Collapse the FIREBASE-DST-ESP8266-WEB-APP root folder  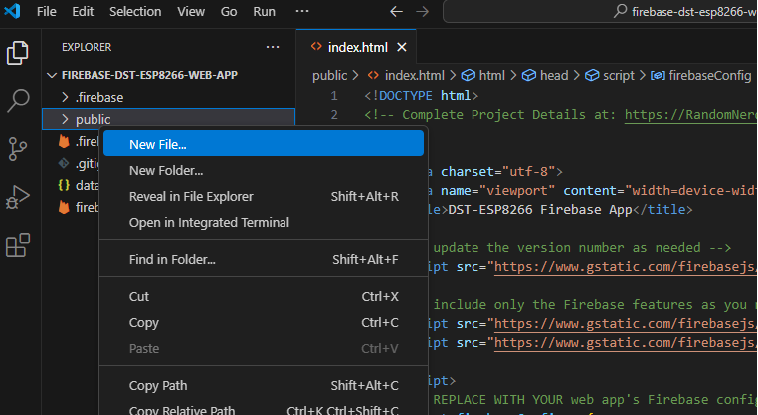pyautogui.click(x=53, y=75)
